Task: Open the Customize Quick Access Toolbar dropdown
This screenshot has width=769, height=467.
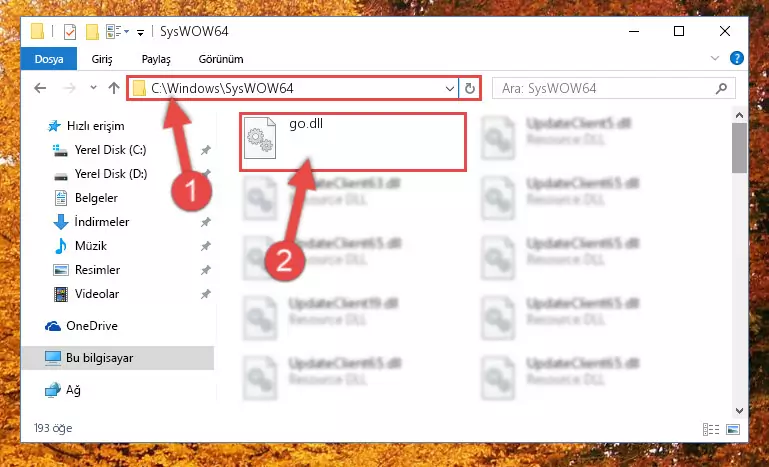Action: [140, 32]
